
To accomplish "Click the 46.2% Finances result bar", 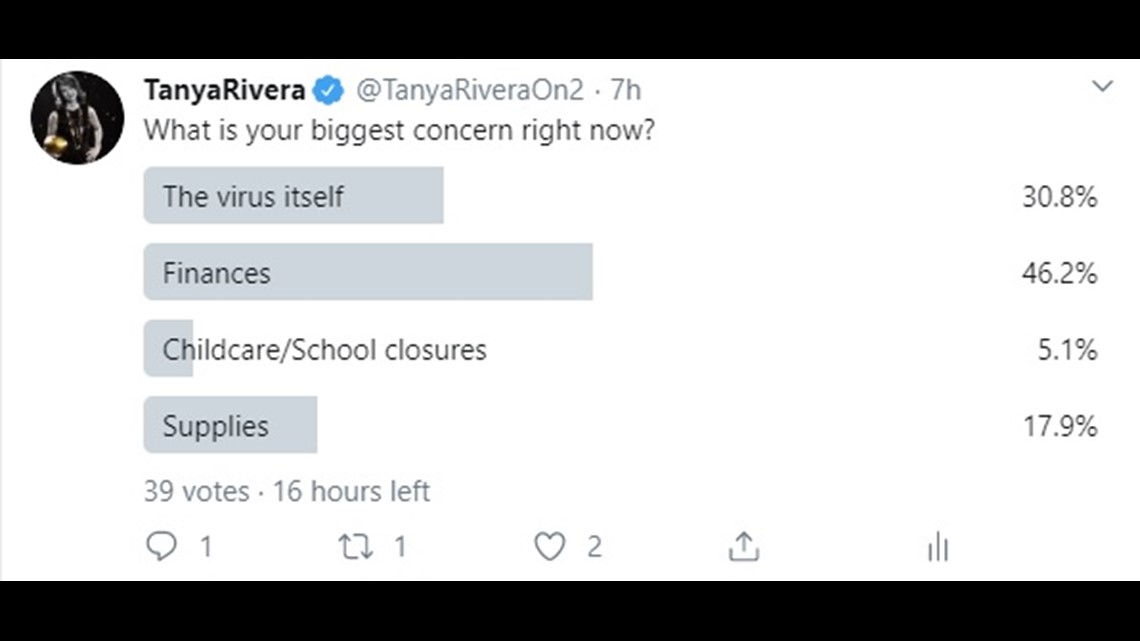I will coord(368,272).
